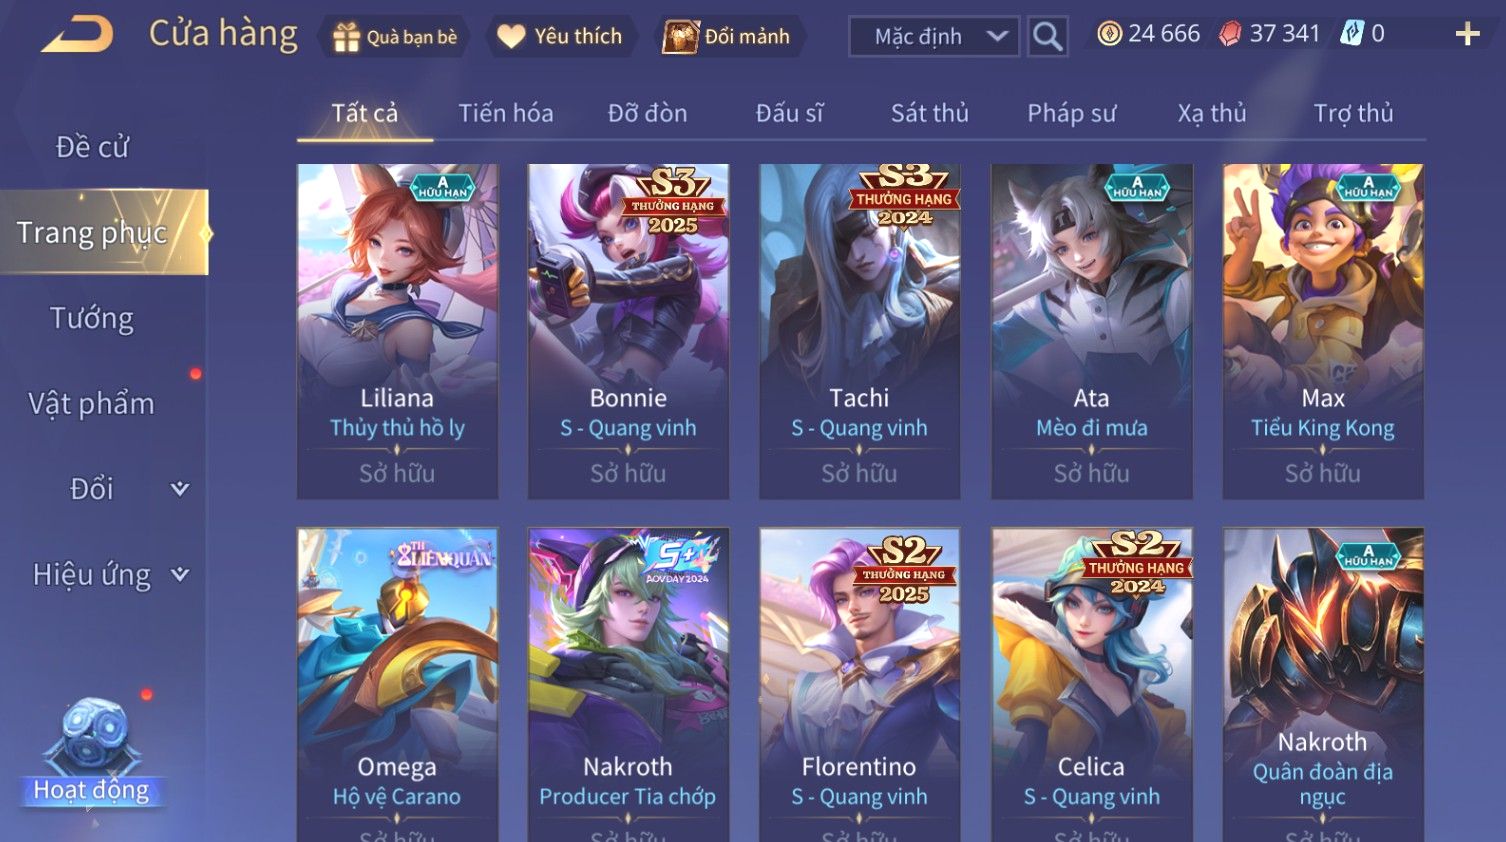
Task: Select the Sát thủ category tab
Action: (930, 113)
